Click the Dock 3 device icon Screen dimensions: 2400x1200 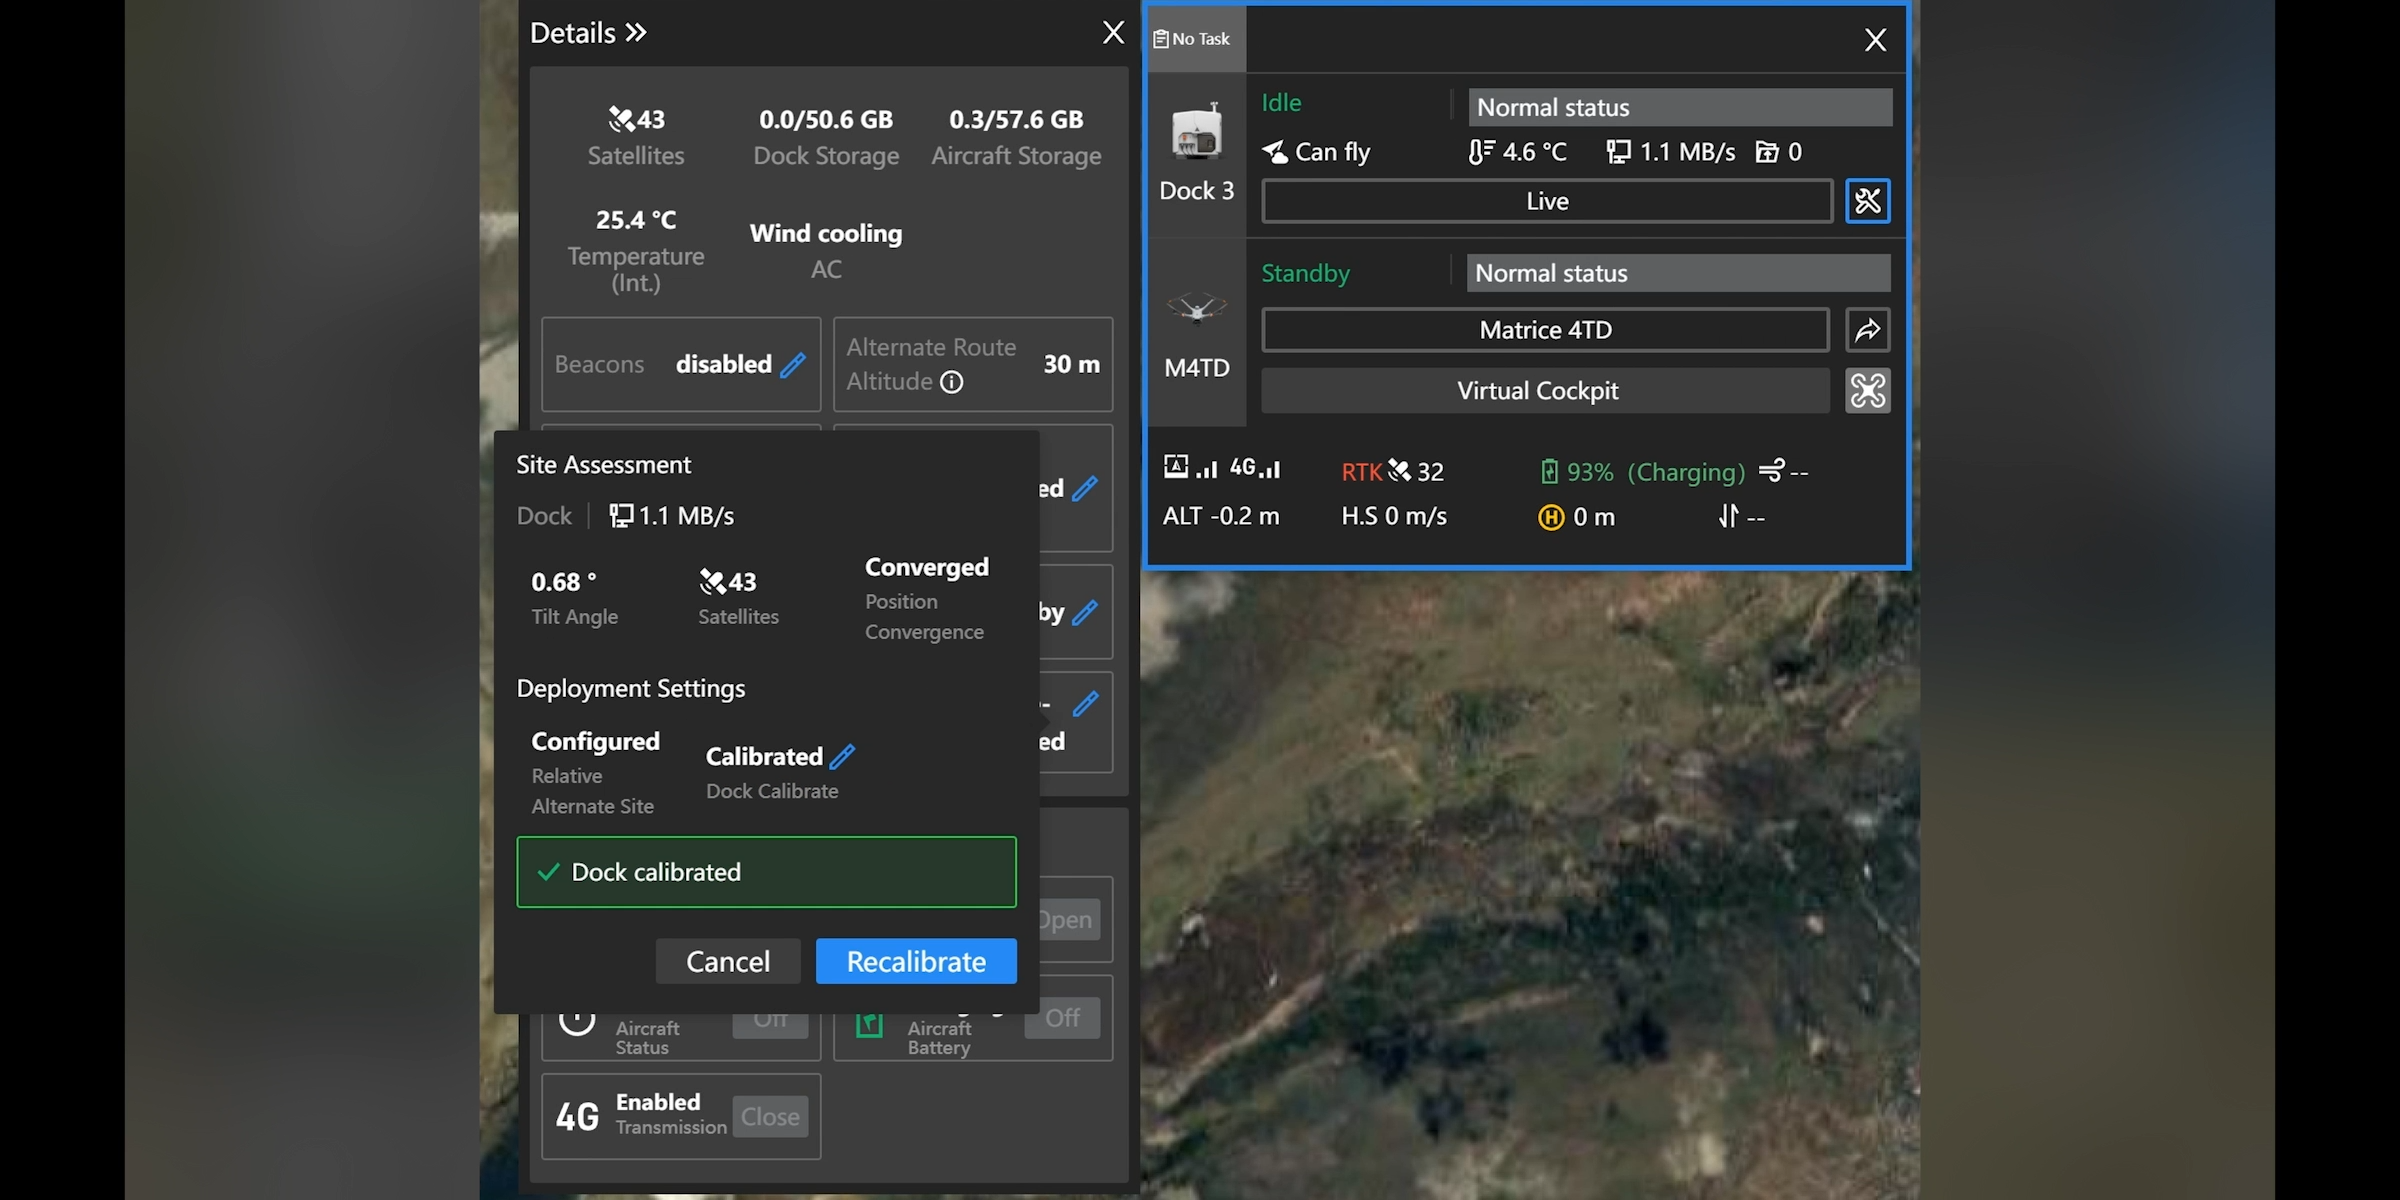click(x=1196, y=133)
